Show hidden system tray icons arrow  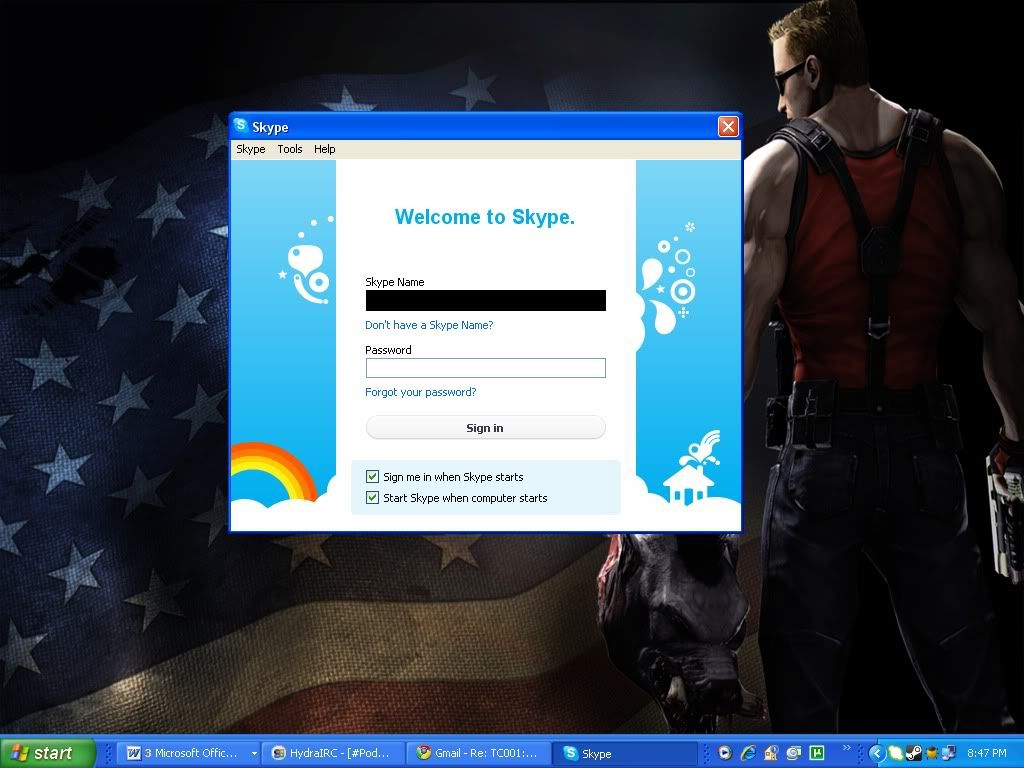tap(877, 753)
